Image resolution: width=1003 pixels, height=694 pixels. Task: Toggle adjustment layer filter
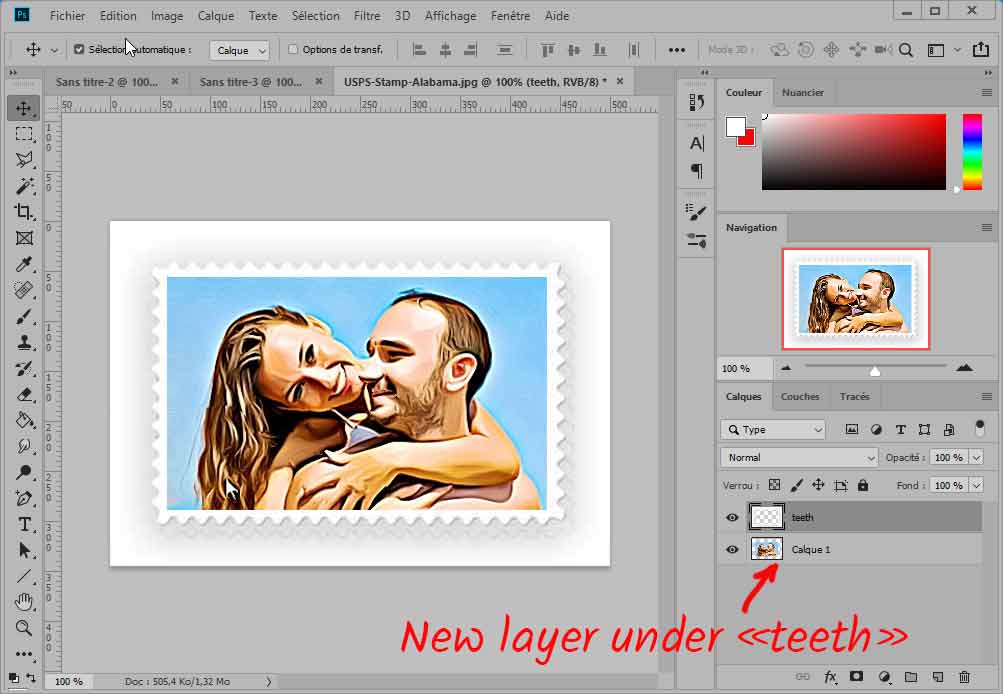[x=876, y=430]
